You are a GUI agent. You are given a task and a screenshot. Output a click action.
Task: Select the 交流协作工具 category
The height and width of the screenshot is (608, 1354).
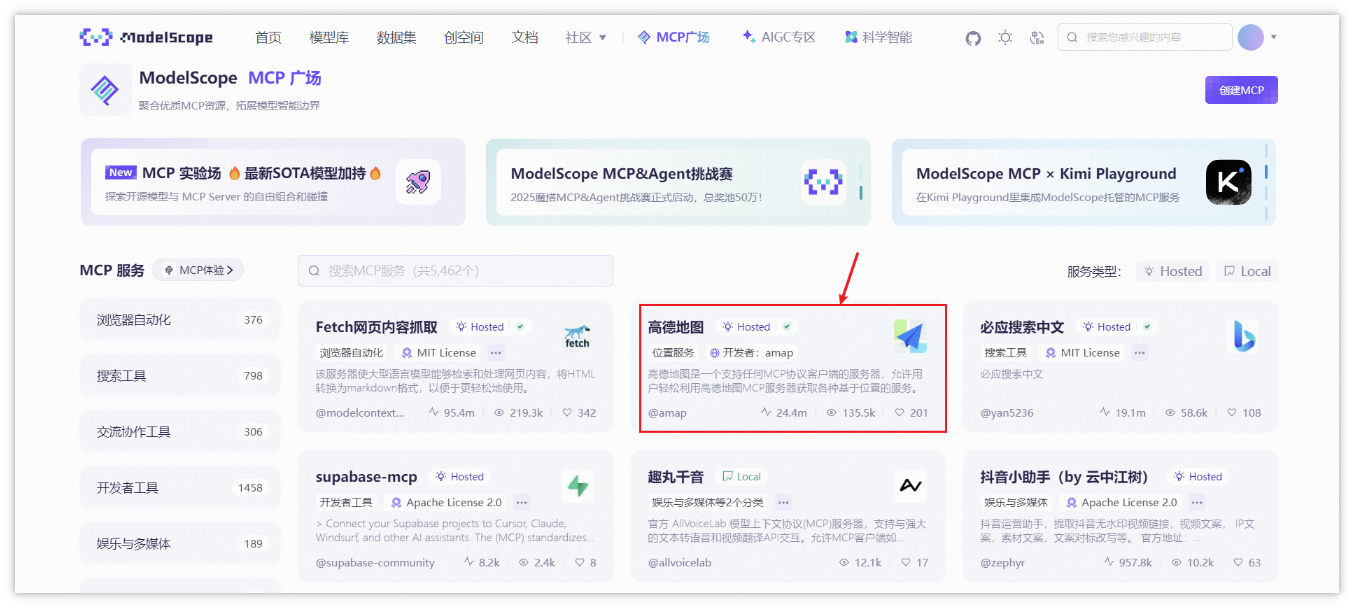point(179,432)
